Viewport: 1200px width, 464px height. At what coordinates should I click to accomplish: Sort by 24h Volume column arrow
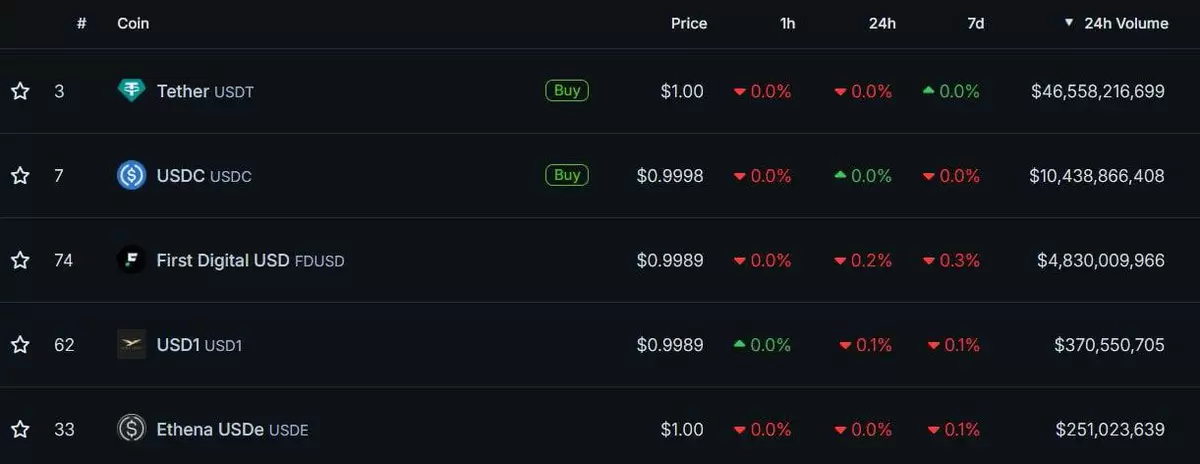point(1069,22)
